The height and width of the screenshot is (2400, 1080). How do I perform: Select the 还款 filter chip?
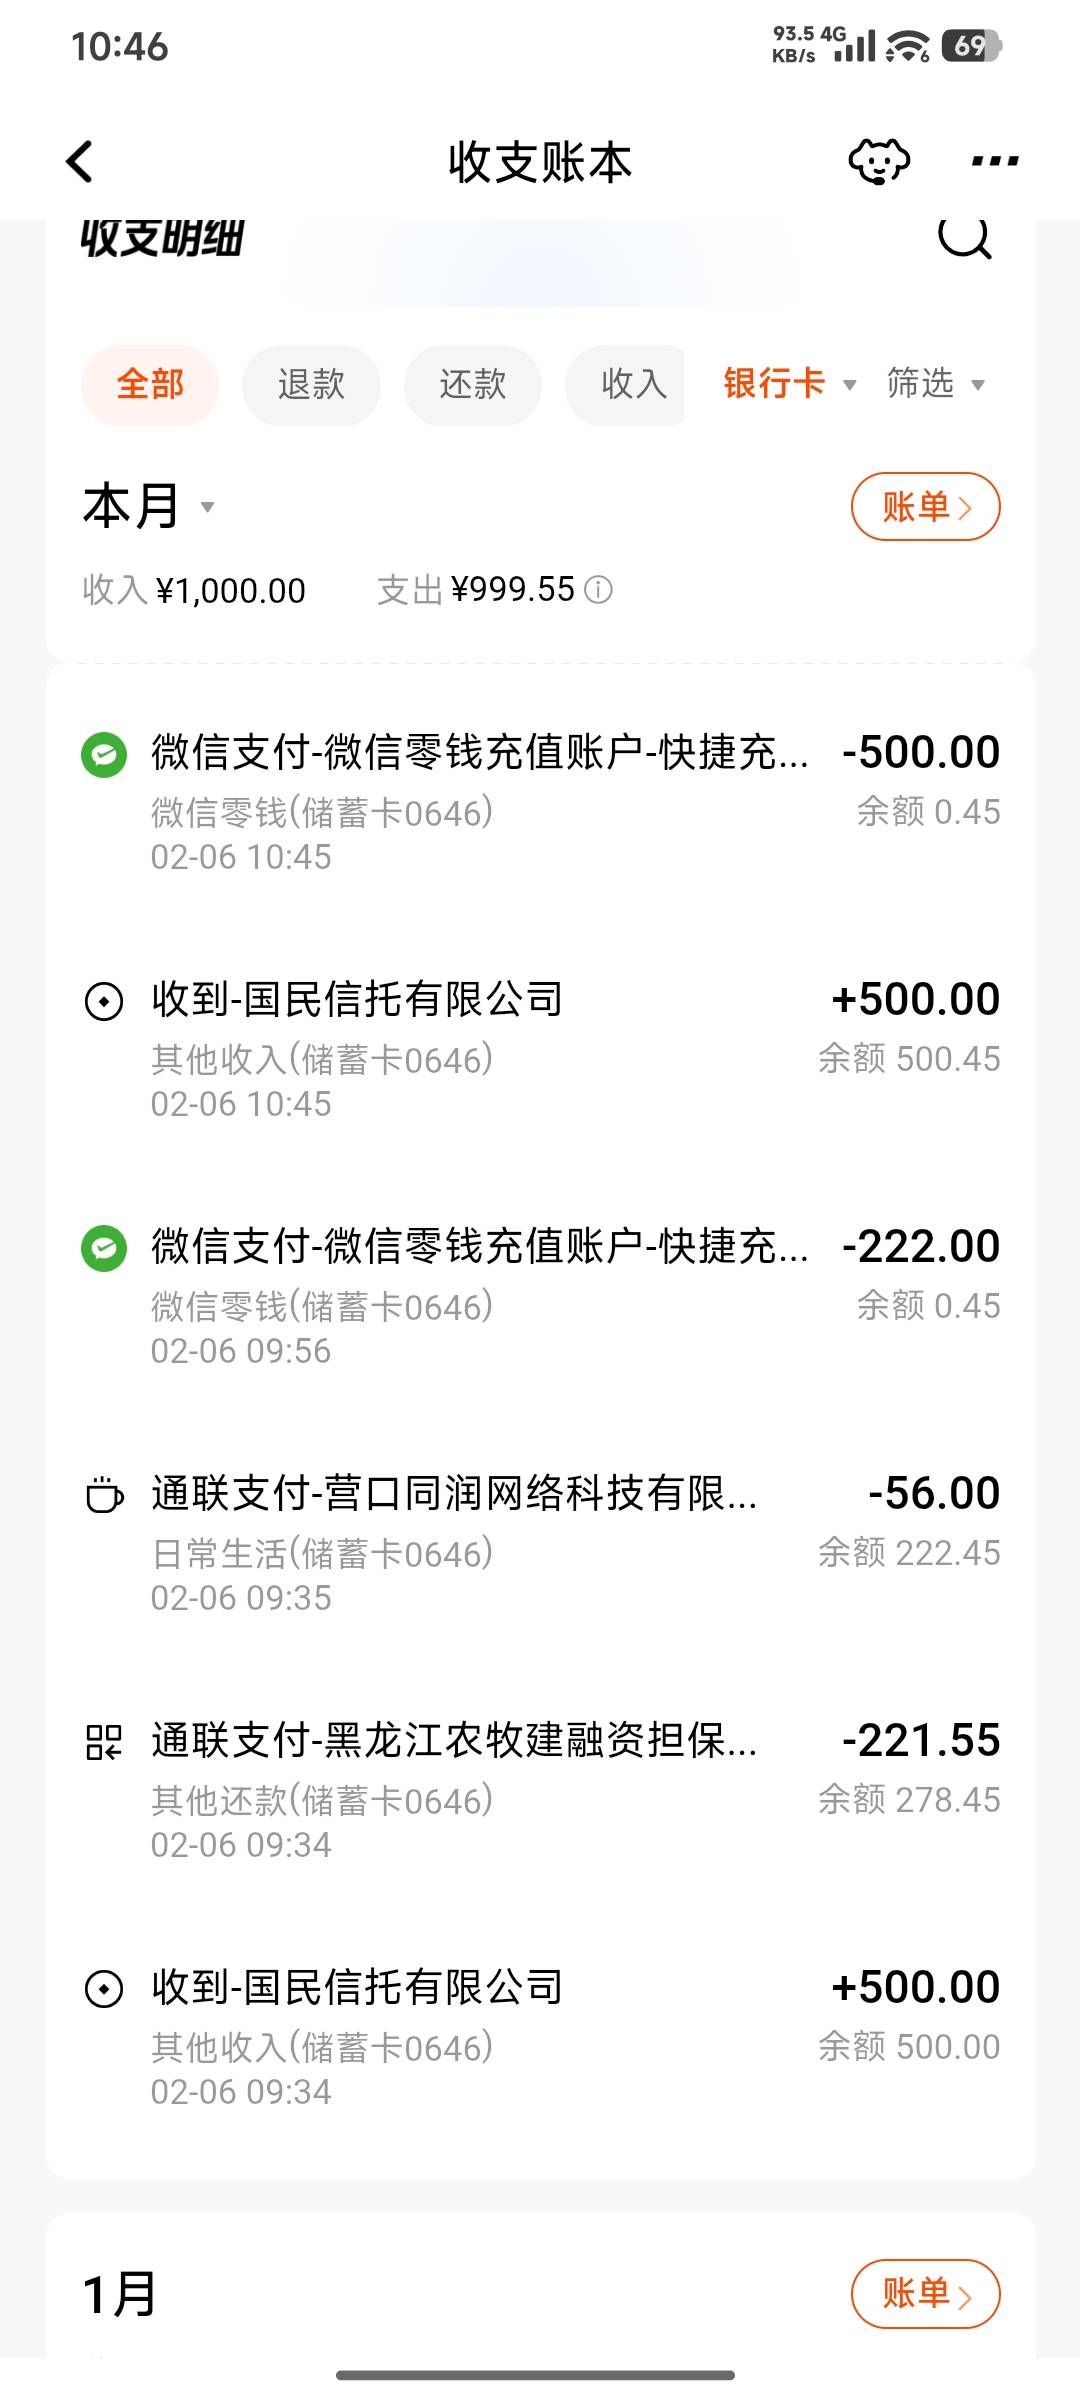pos(472,385)
